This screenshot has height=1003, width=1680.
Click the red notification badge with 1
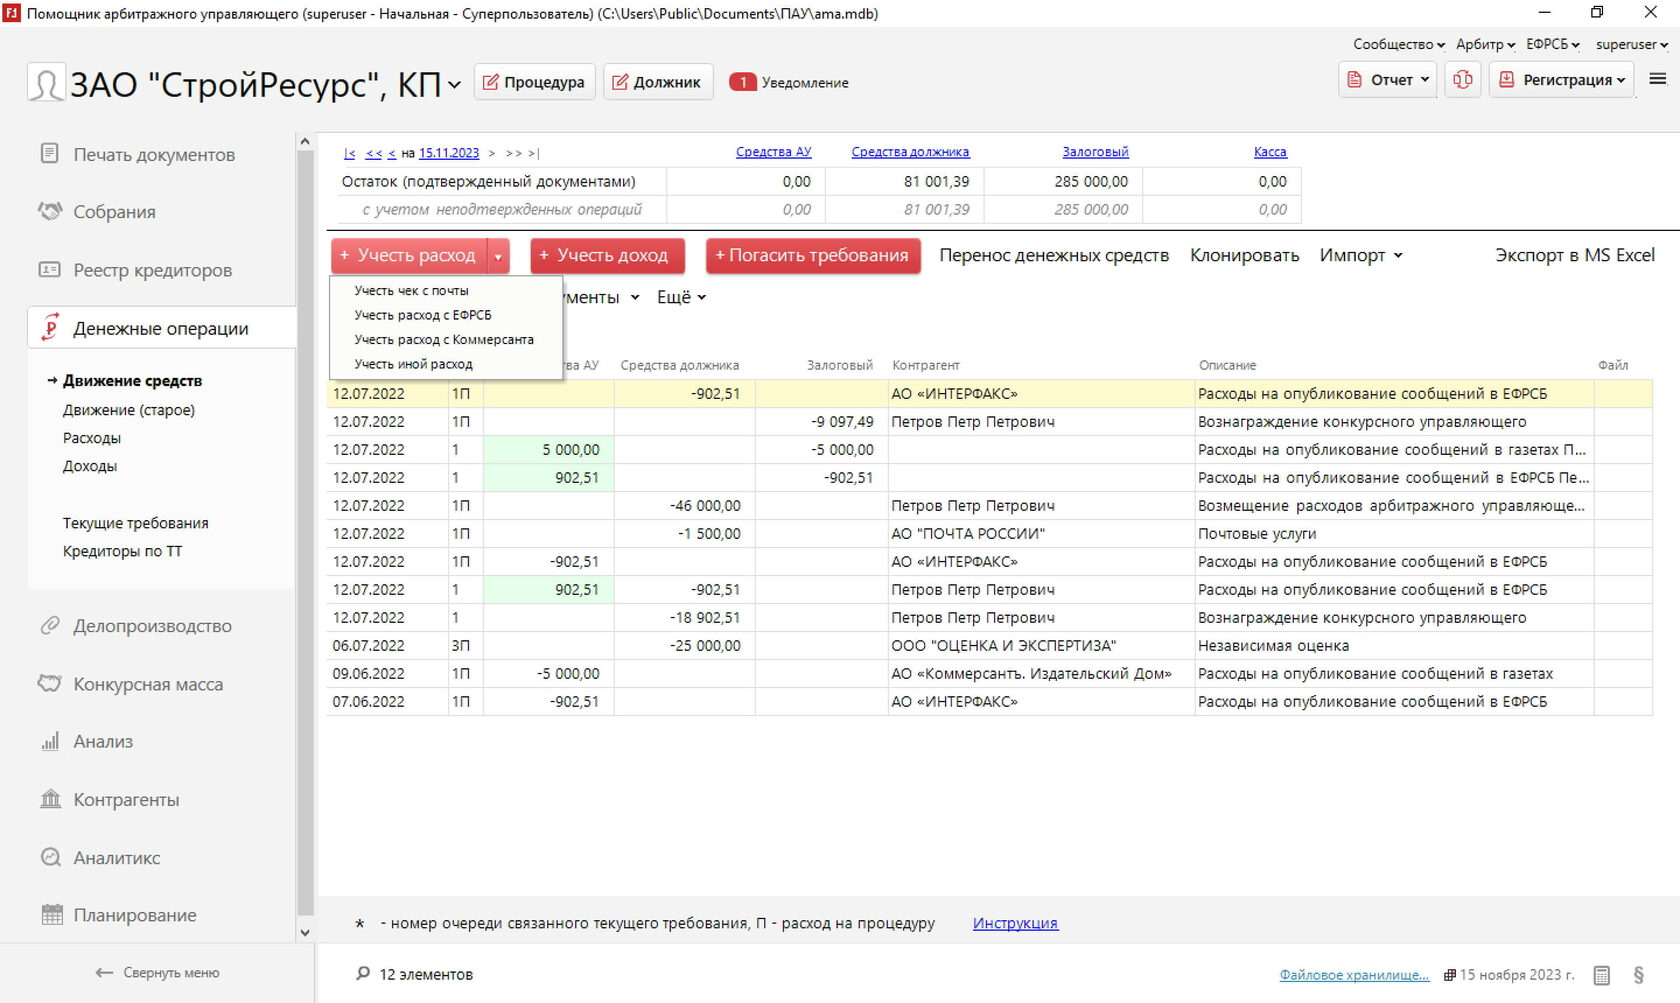click(x=743, y=82)
